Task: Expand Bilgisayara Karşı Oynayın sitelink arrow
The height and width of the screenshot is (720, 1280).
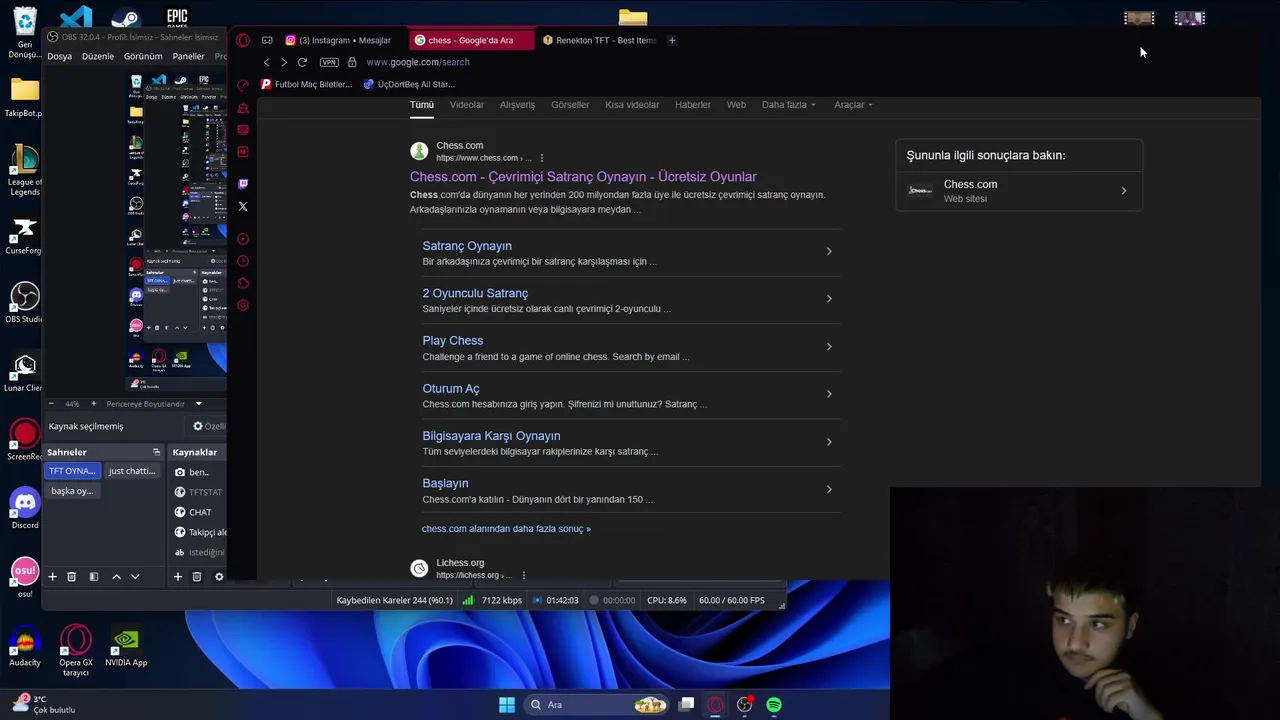Action: (x=828, y=441)
